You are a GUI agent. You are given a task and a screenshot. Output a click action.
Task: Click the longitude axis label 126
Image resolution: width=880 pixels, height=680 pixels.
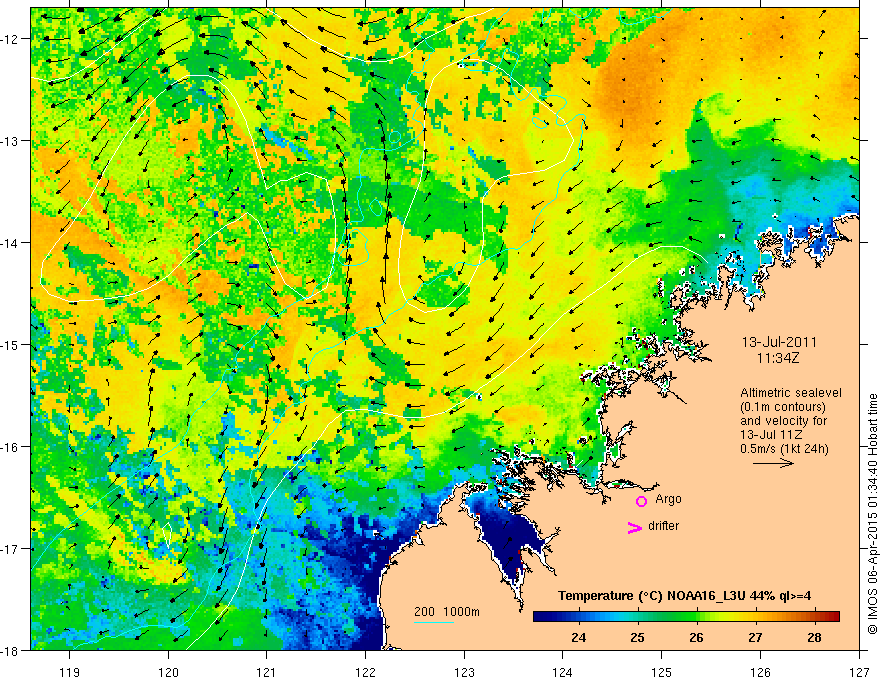coord(760,672)
